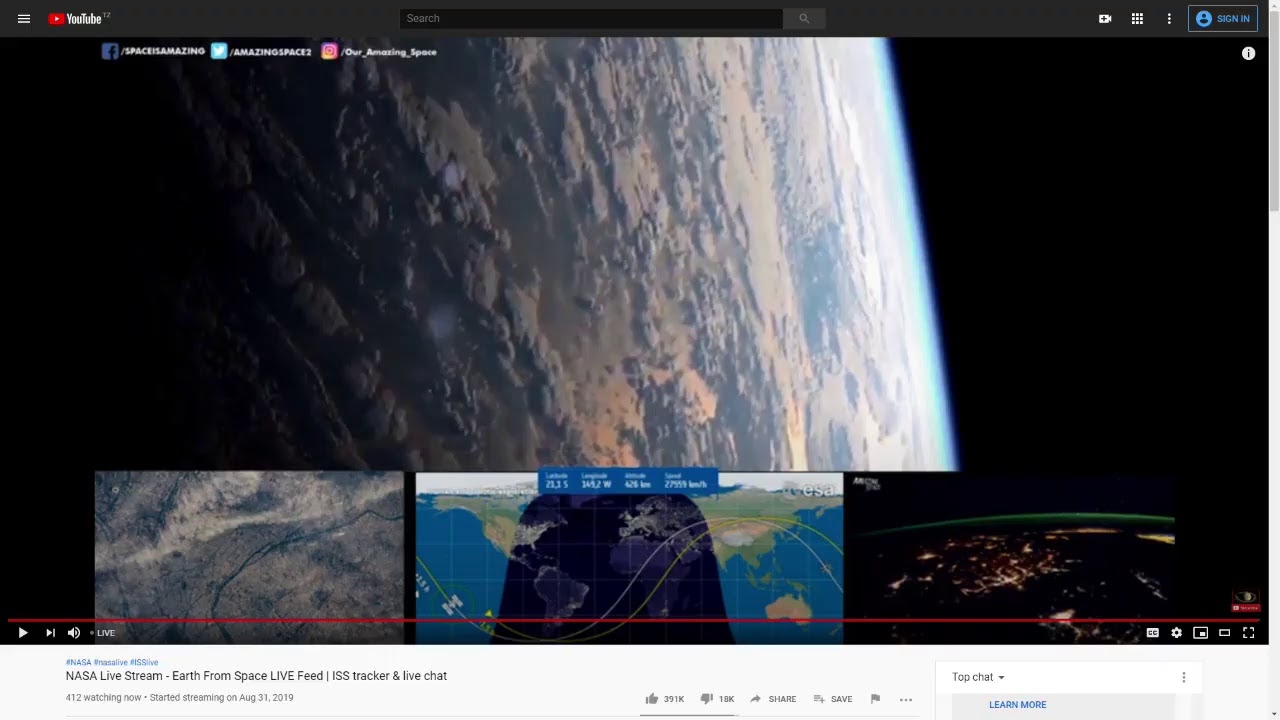Image resolution: width=1280 pixels, height=720 pixels.
Task: Follow the LEARN MORE link in chat
Action: pos(1018,705)
